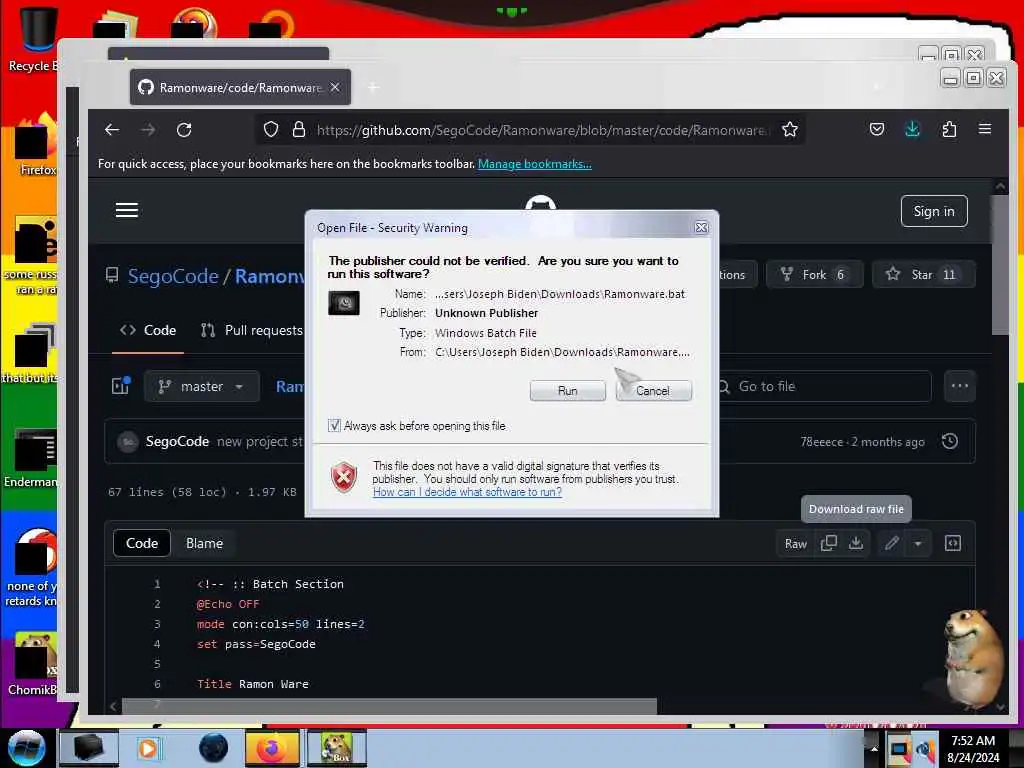
Task: Click the Sign in button on GitHub
Action: tap(934, 211)
